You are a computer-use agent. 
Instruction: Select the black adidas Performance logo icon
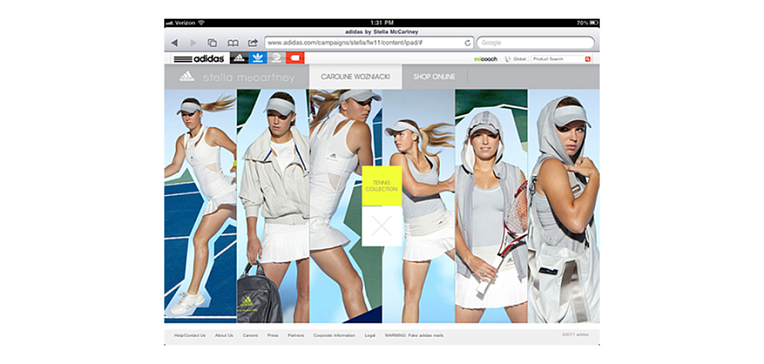click(x=239, y=58)
